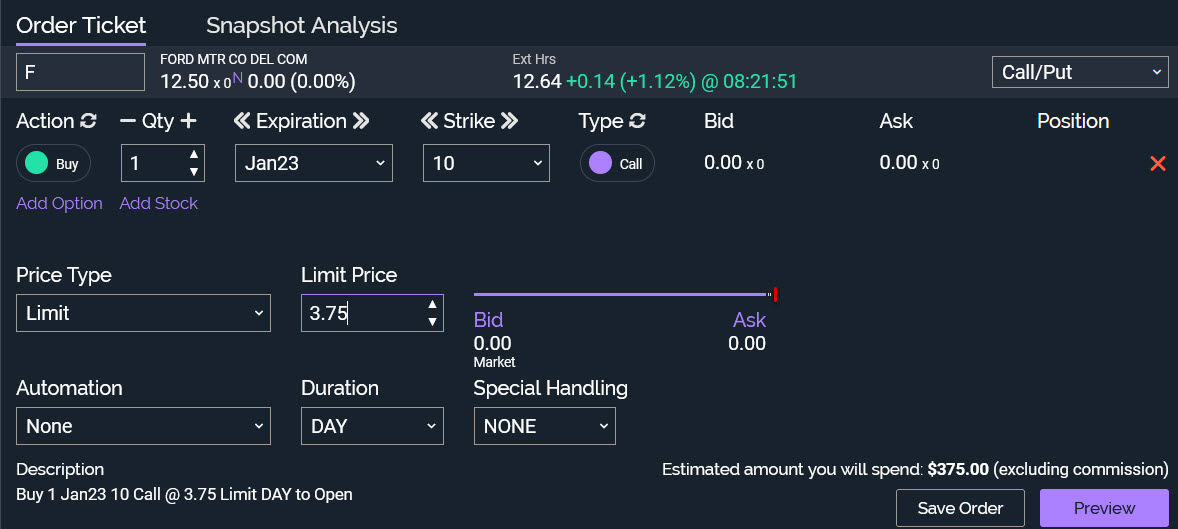Switch to the Snapshot Analysis tab
The height and width of the screenshot is (529, 1178).
click(301, 26)
